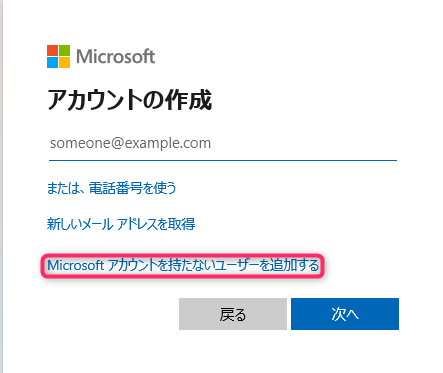Click the blue square of Microsoft logo
Image resolution: width=443 pixels, height=373 pixels.
coord(52,62)
